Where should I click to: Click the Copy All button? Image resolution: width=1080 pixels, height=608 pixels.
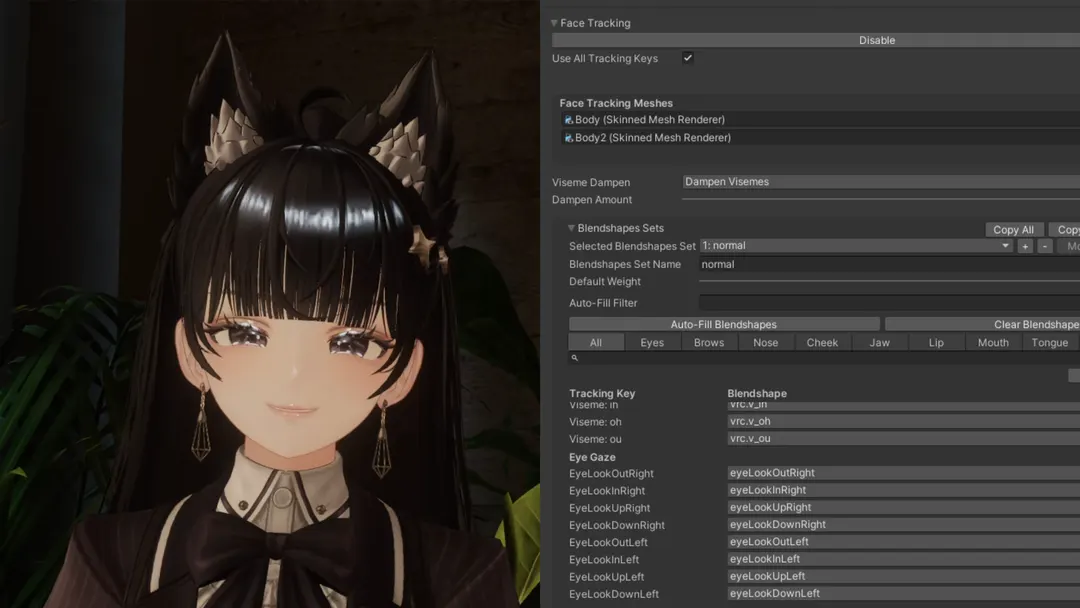tap(1013, 229)
